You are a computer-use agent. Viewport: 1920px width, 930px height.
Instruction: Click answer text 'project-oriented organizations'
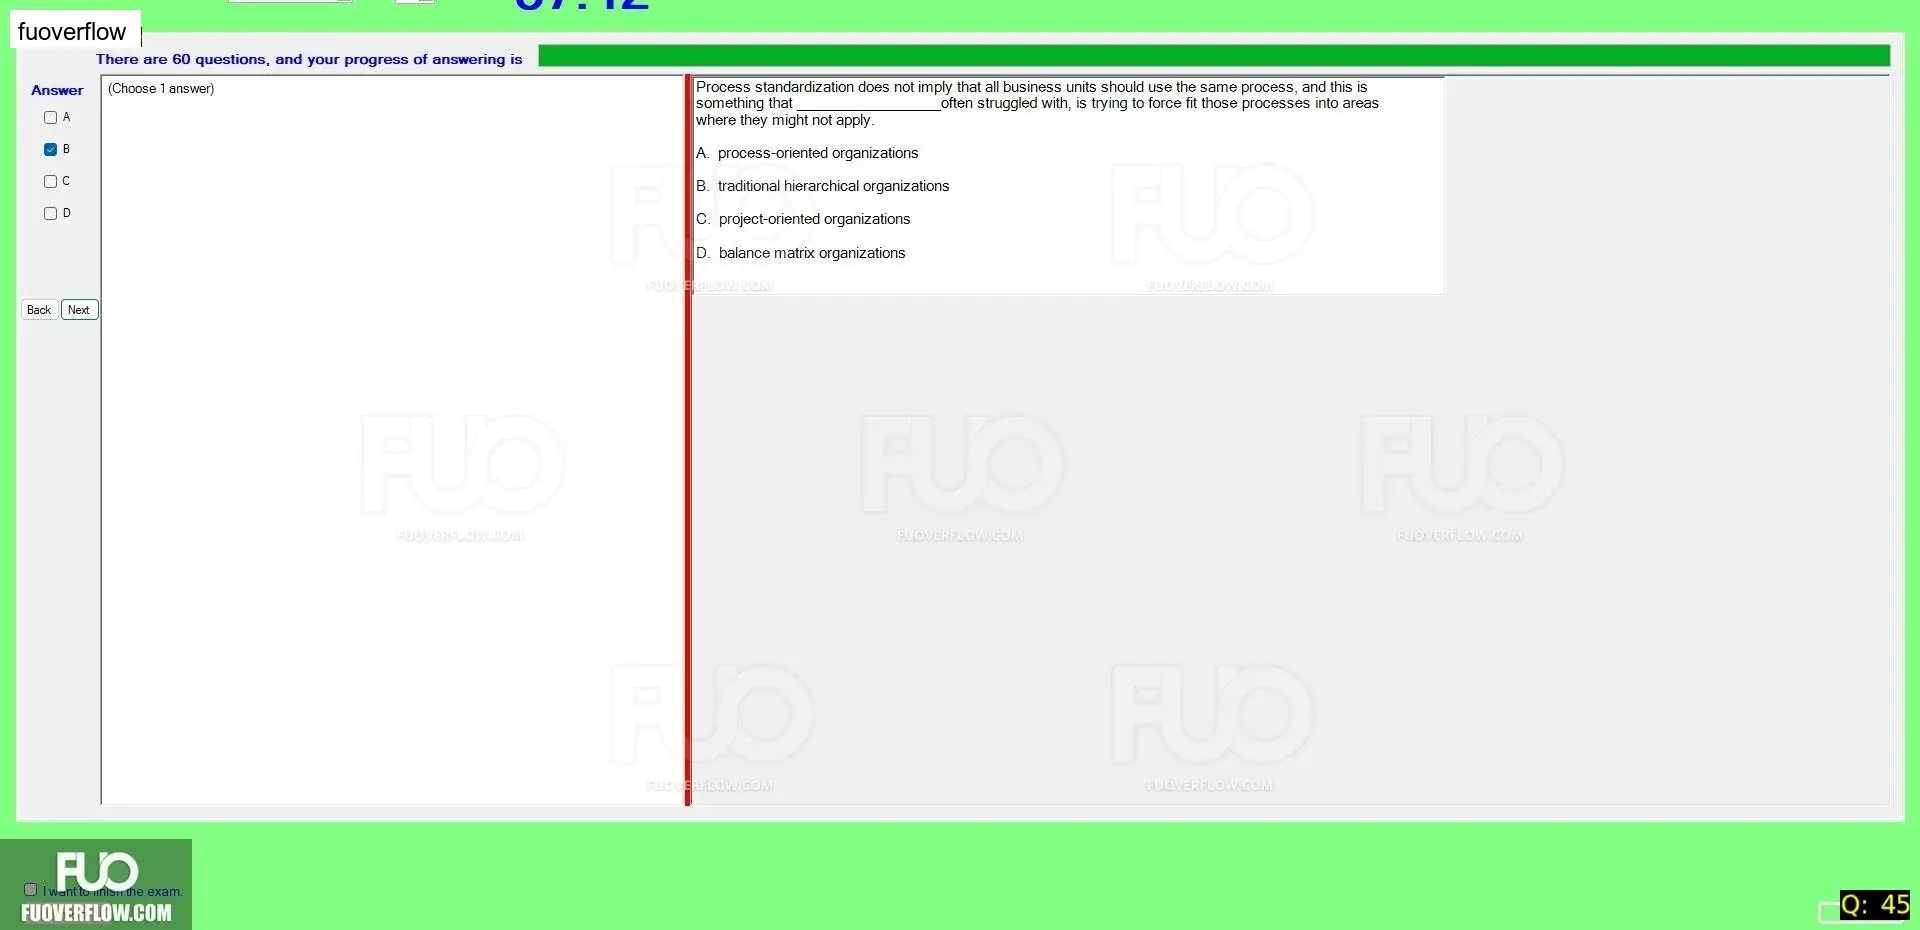tap(814, 219)
